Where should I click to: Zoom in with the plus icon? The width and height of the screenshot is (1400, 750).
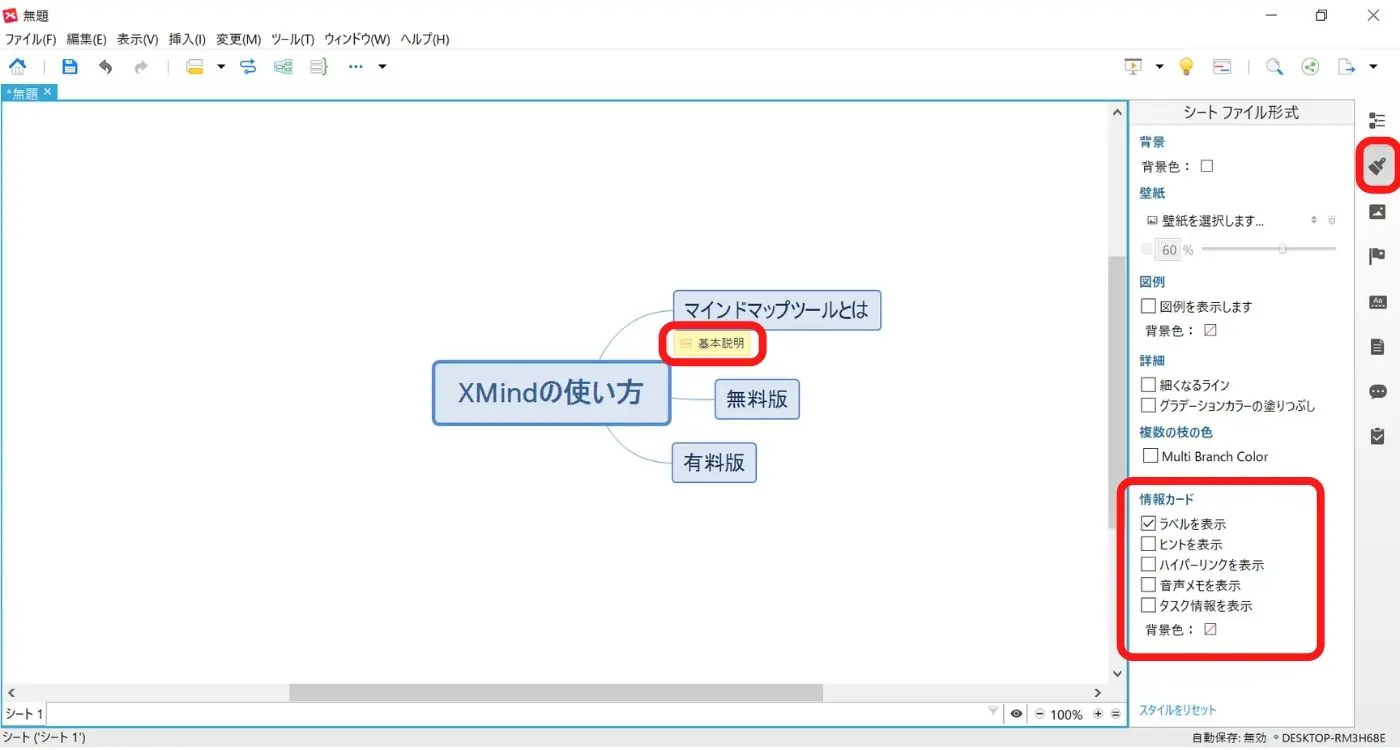tap(1098, 714)
